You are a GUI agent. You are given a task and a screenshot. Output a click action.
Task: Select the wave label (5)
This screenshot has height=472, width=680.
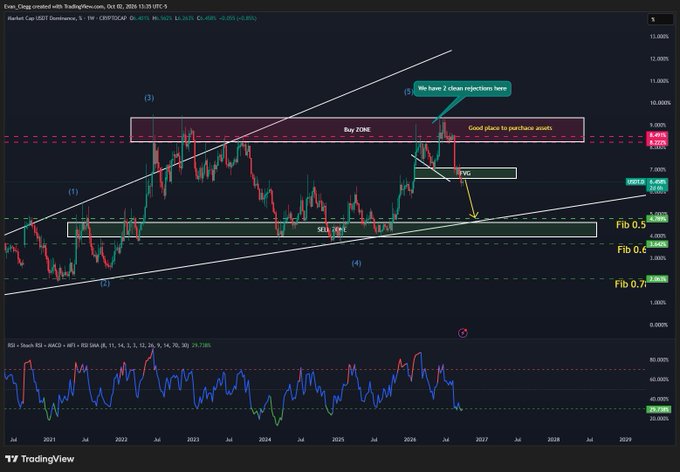pyautogui.click(x=409, y=92)
